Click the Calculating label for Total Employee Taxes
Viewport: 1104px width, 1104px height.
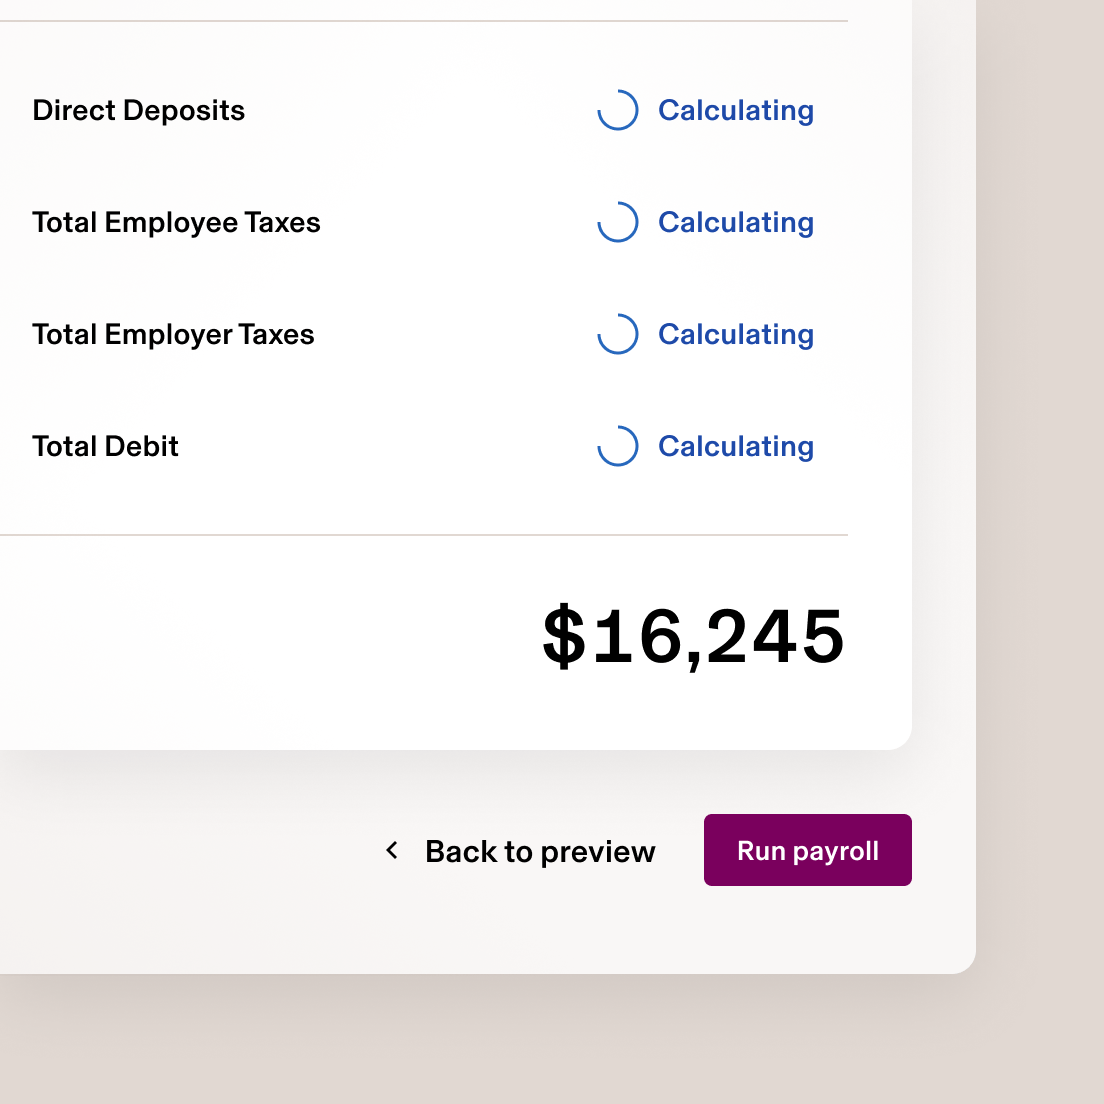click(735, 223)
